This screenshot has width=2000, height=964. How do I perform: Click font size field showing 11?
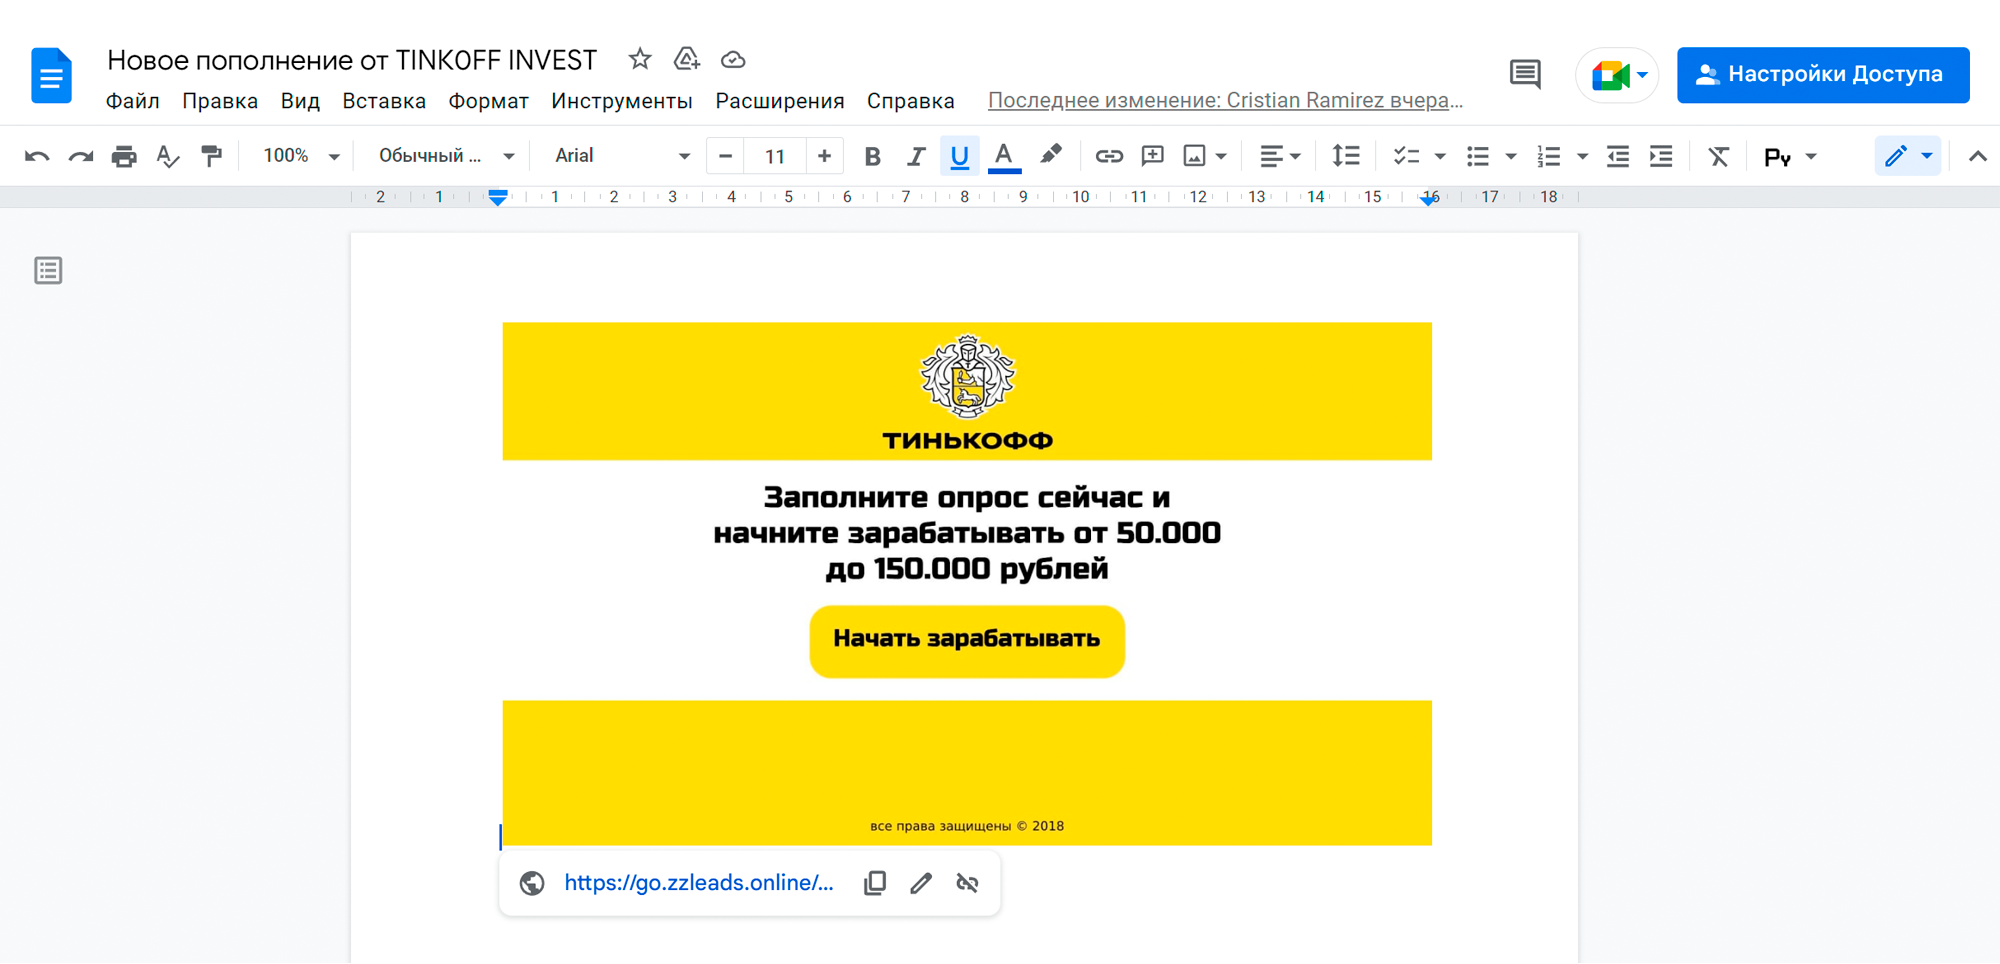click(775, 156)
